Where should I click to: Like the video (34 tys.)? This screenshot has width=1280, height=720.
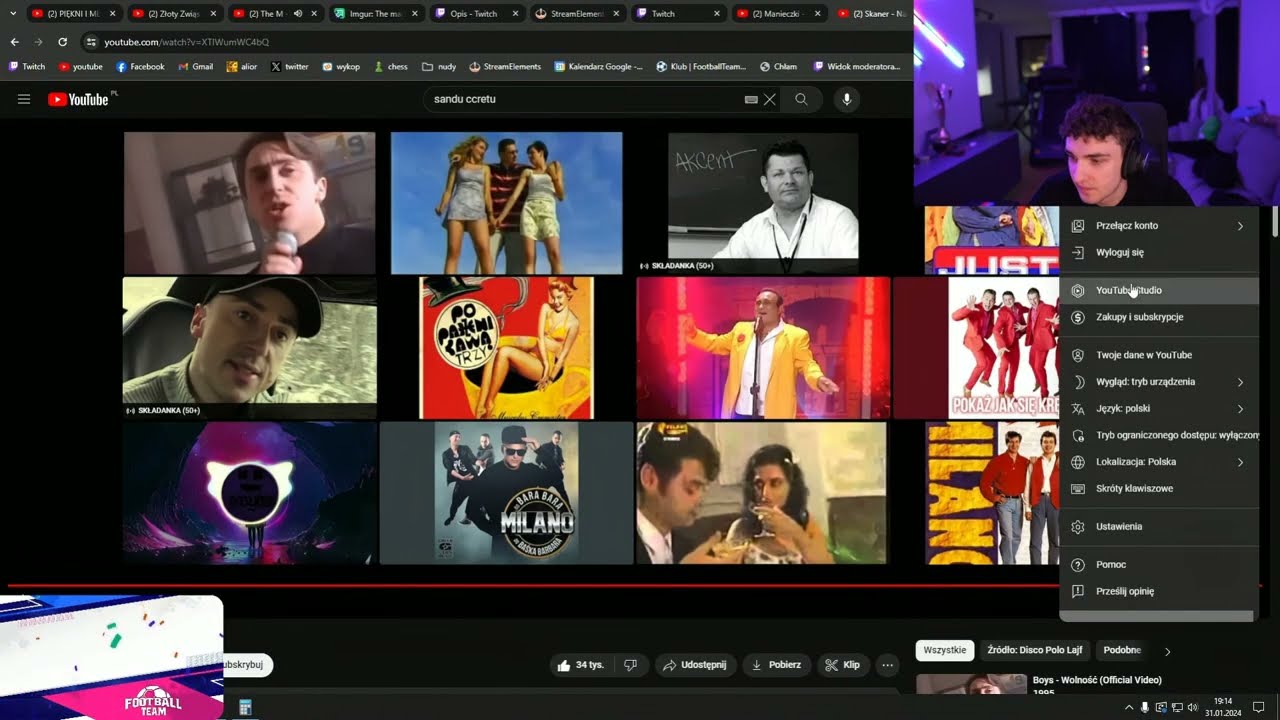pyautogui.click(x=581, y=665)
